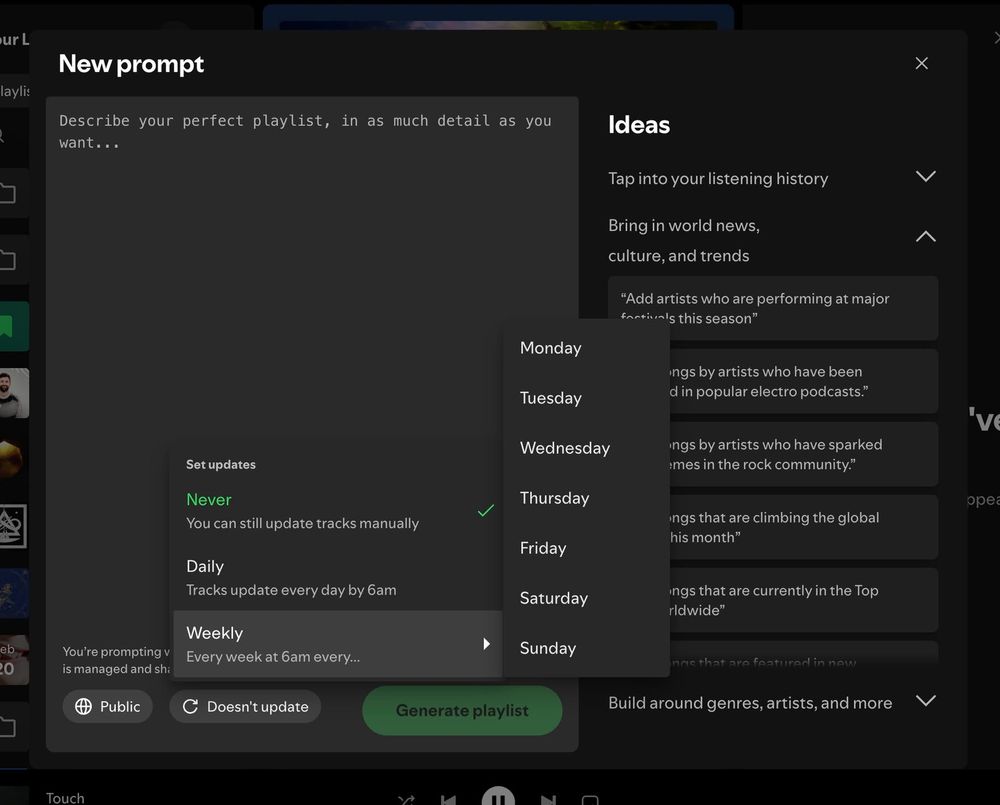Skip to the next track
1000x805 pixels.
[x=548, y=798]
